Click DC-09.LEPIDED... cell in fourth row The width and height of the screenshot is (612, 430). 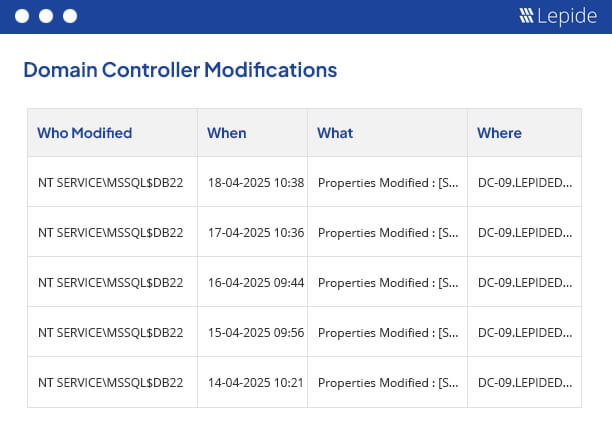(525, 332)
